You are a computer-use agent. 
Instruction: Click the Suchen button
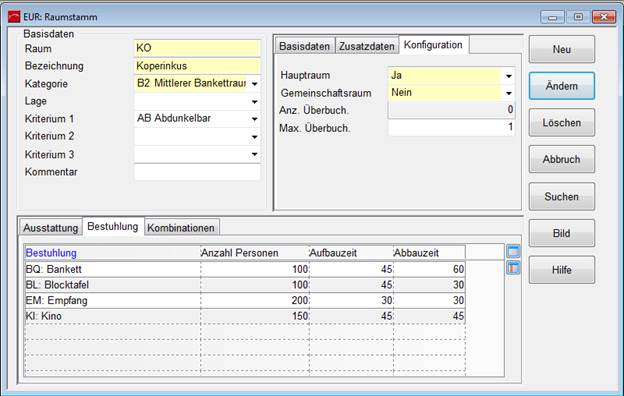[562, 196]
